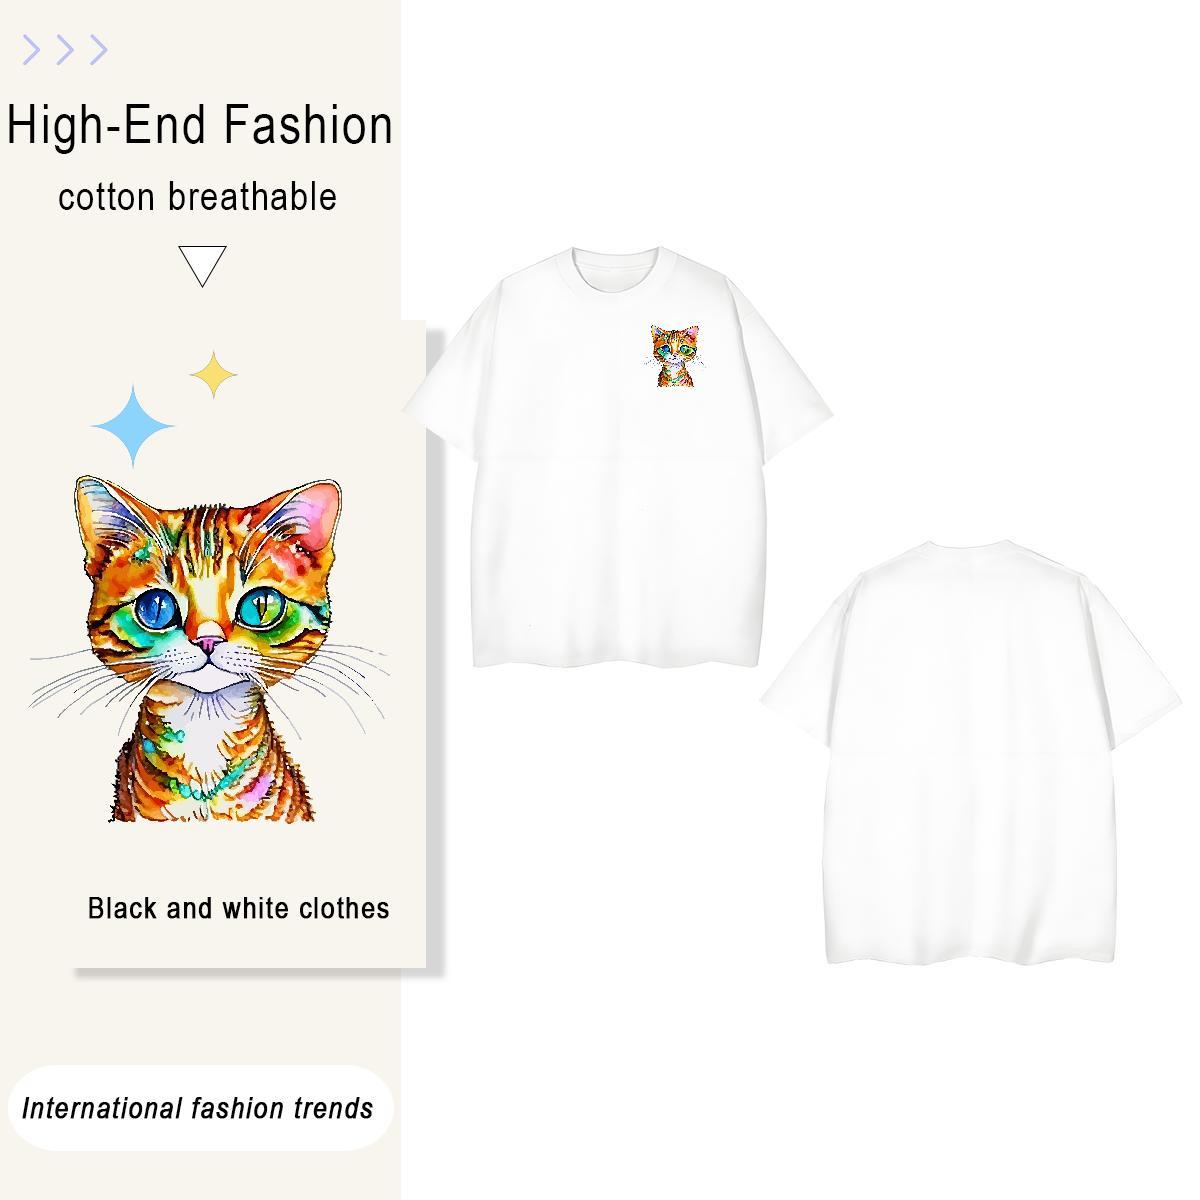Image resolution: width=1200 pixels, height=1200 pixels.
Task: Click the cotton breathable text
Action: point(198,197)
